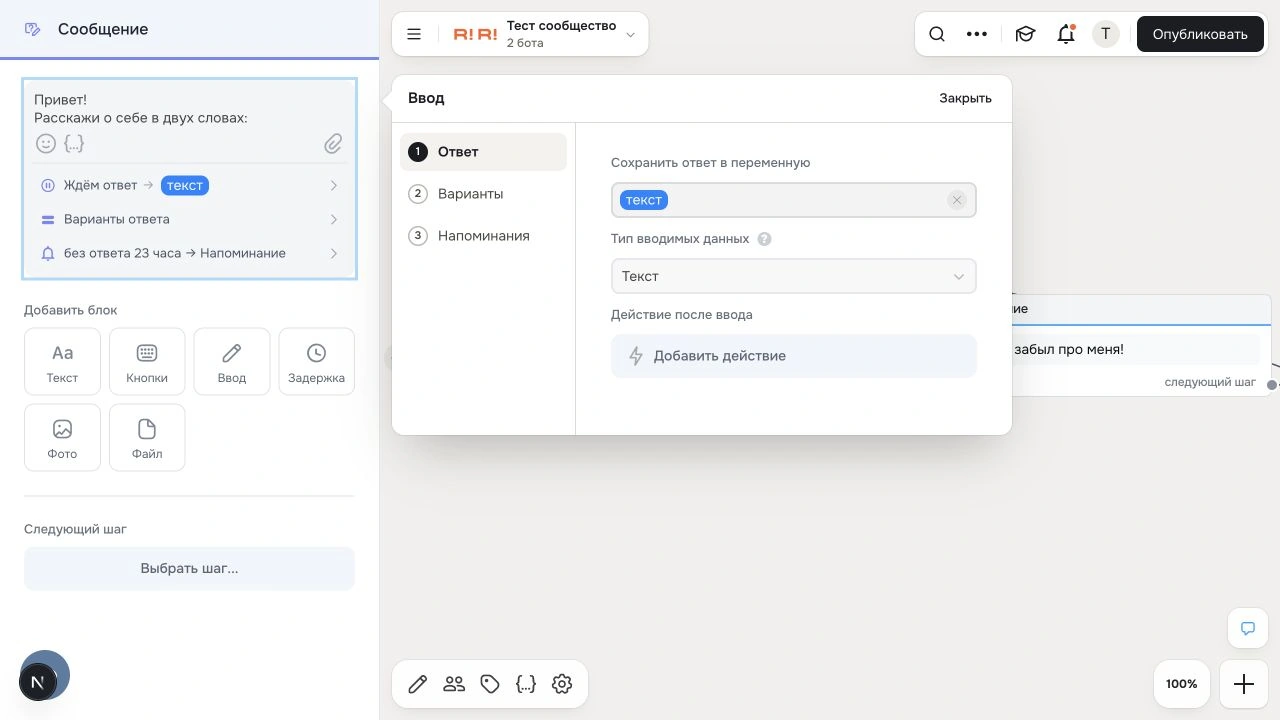The width and height of the screenshot is (1280, 720).
Task: Open the three-dots more options menu
Action: pos(977,34)
